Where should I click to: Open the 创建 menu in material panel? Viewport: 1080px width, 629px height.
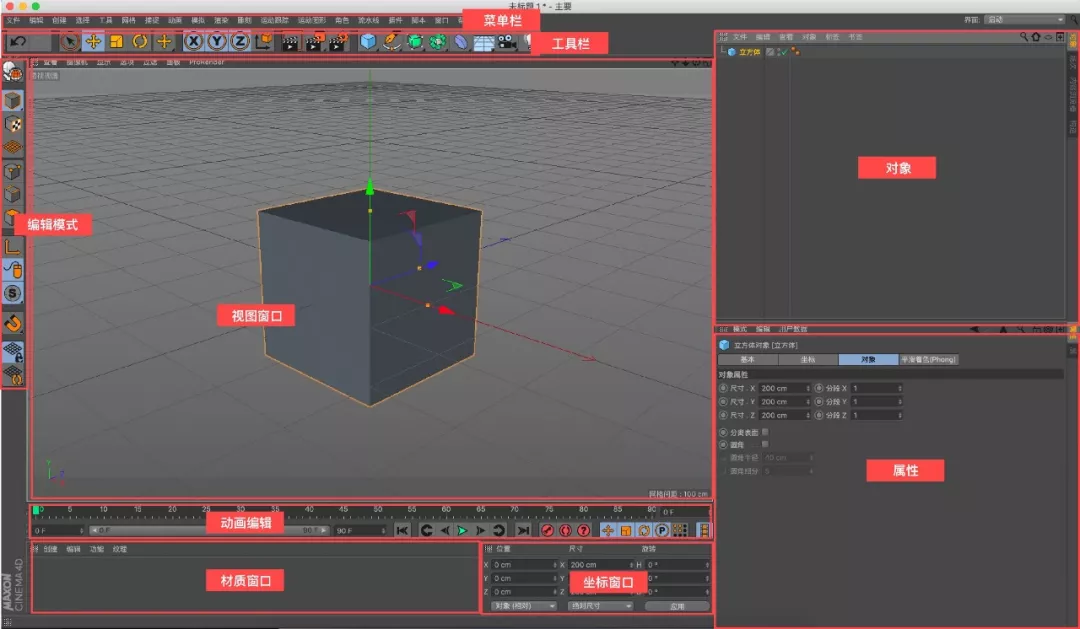pos(50,549)
